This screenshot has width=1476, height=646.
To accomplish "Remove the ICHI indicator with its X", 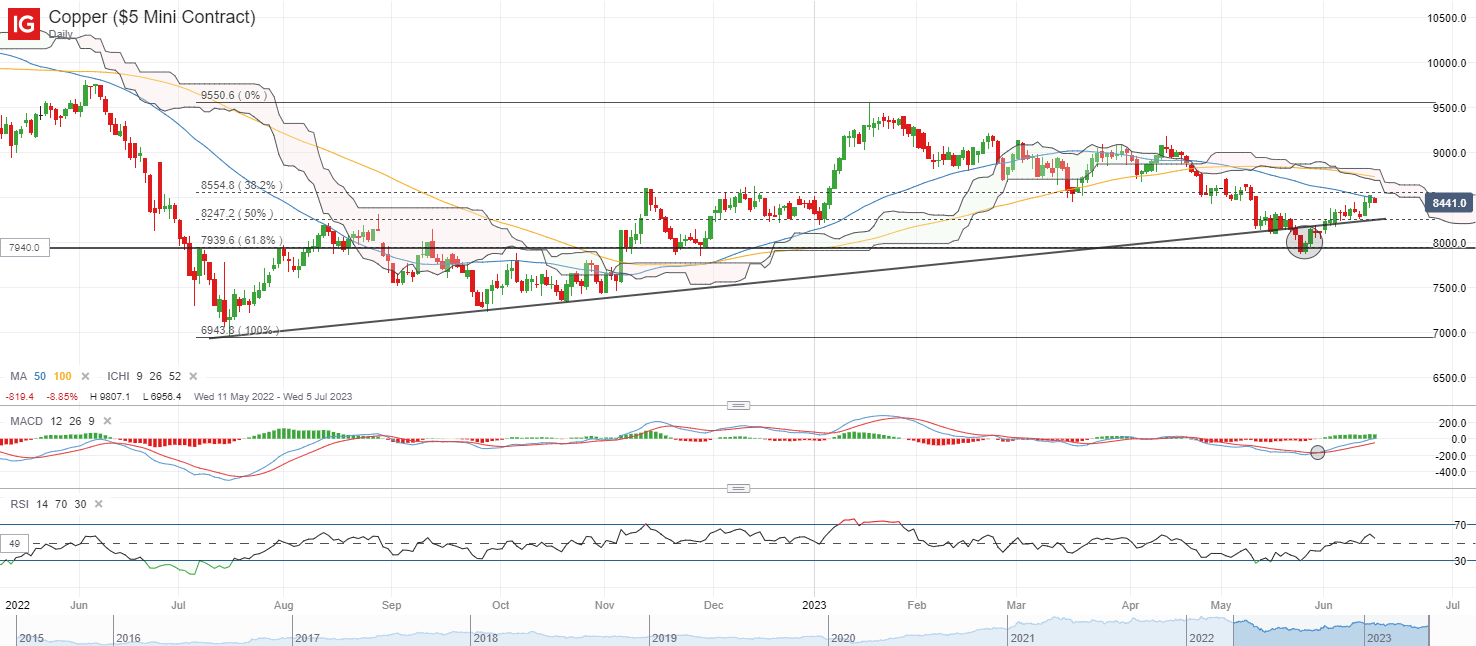I will (x=192, y=376).
